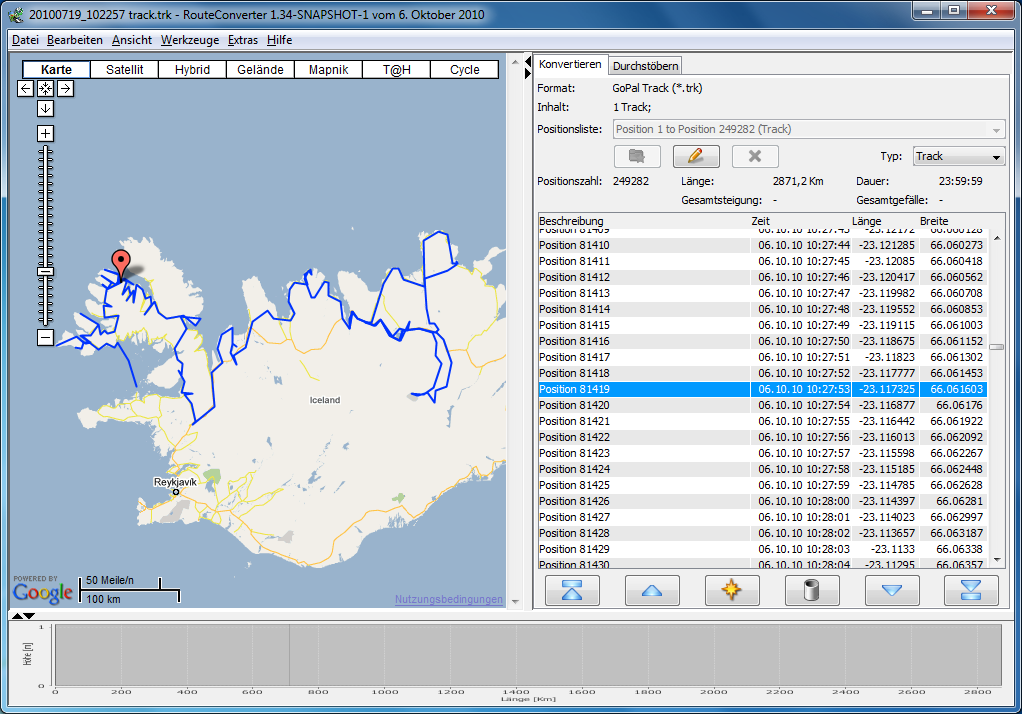Switch to the Durchstöbern tab
1022x714 pixels.
pyautogui.click(x=646, y=66)
